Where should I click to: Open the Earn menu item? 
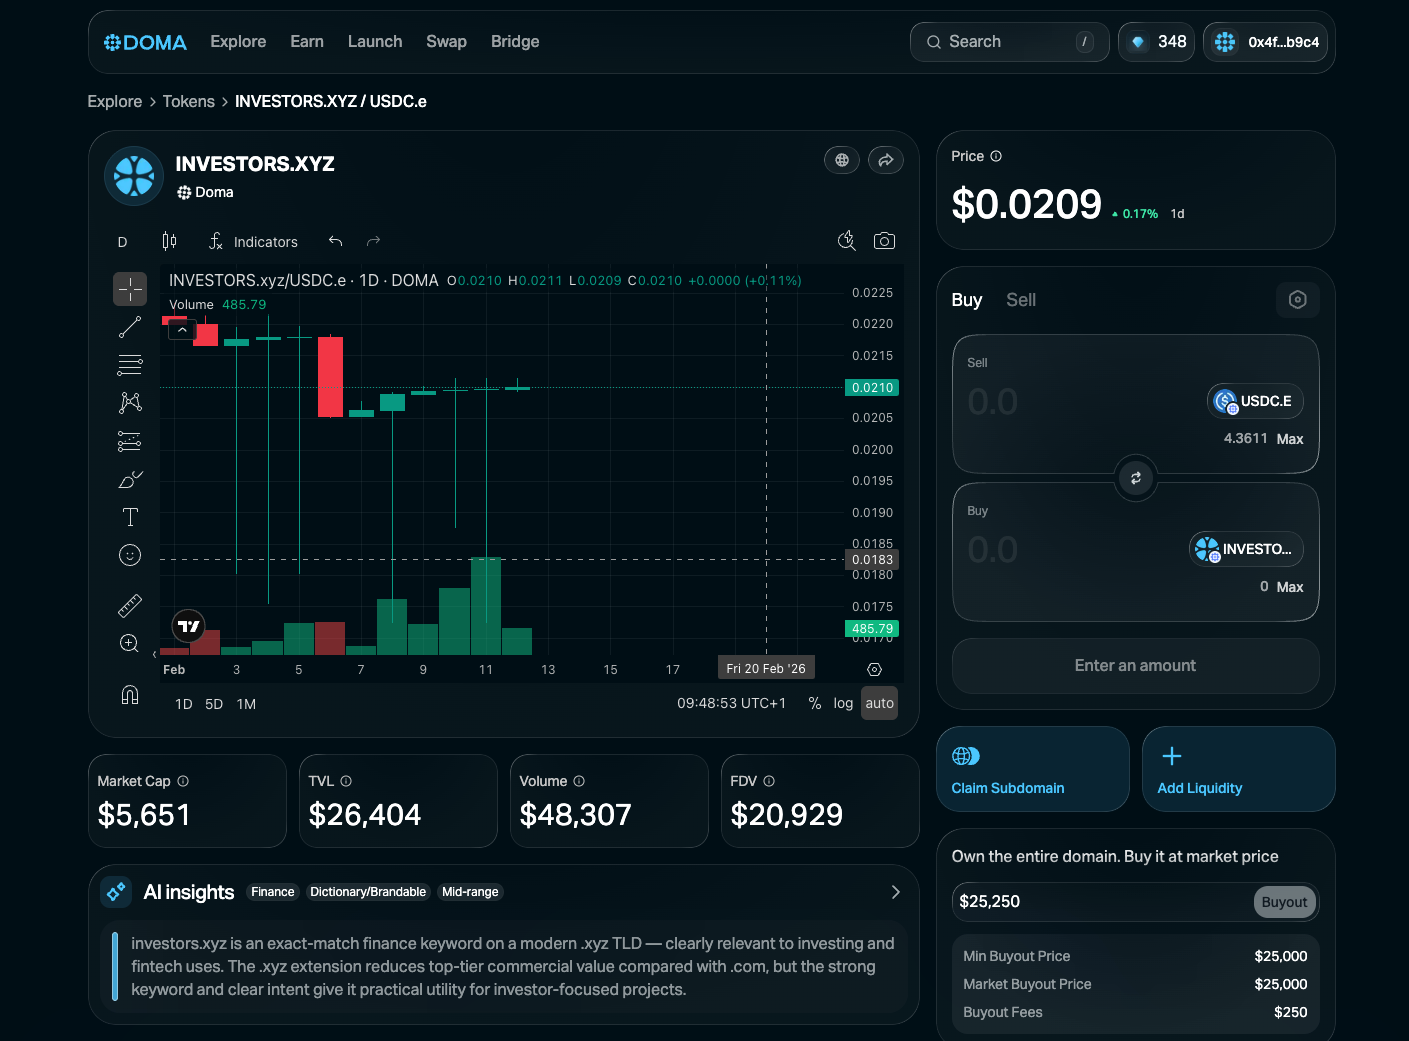point(306,42)
